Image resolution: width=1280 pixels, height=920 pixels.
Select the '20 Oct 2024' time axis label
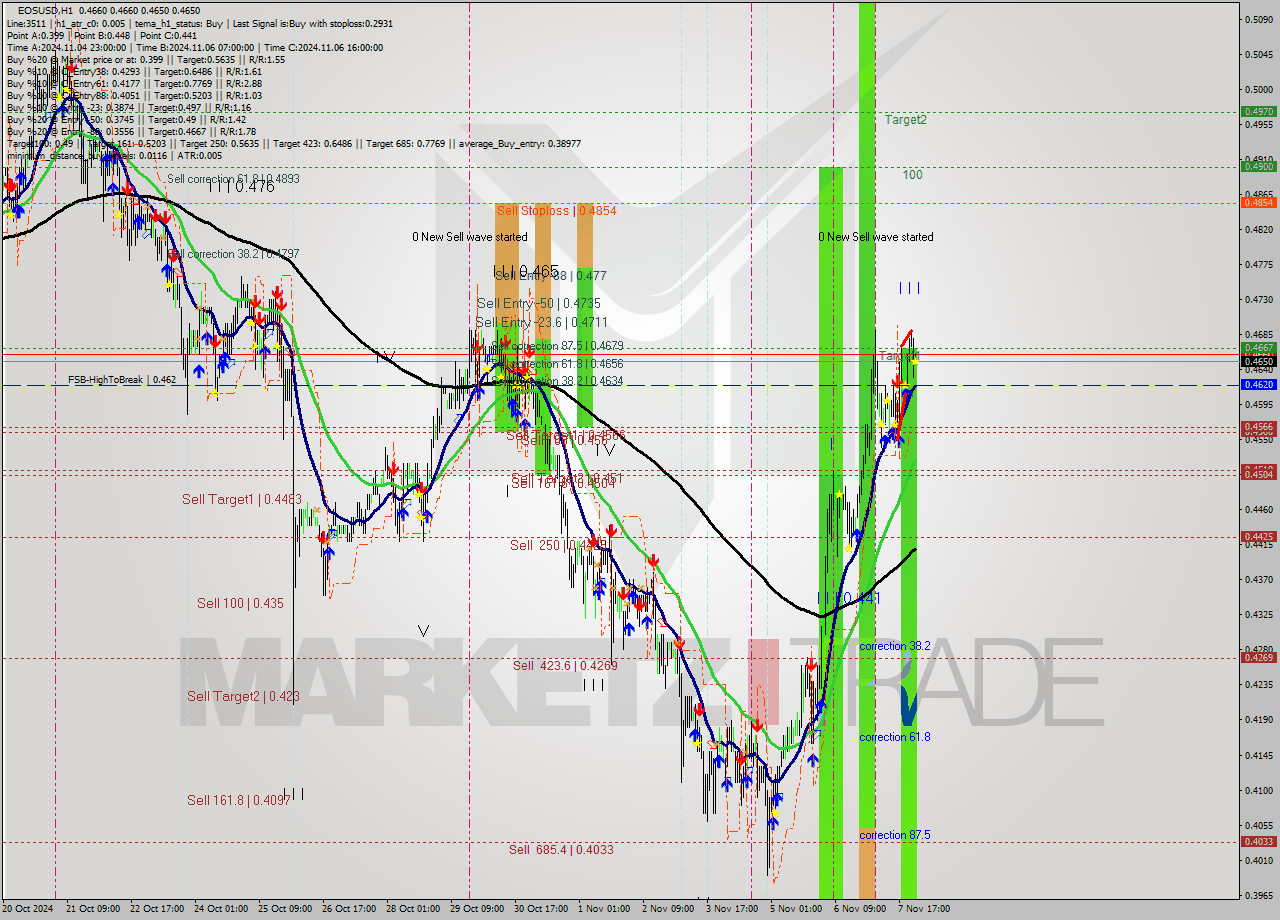[29, 909]
